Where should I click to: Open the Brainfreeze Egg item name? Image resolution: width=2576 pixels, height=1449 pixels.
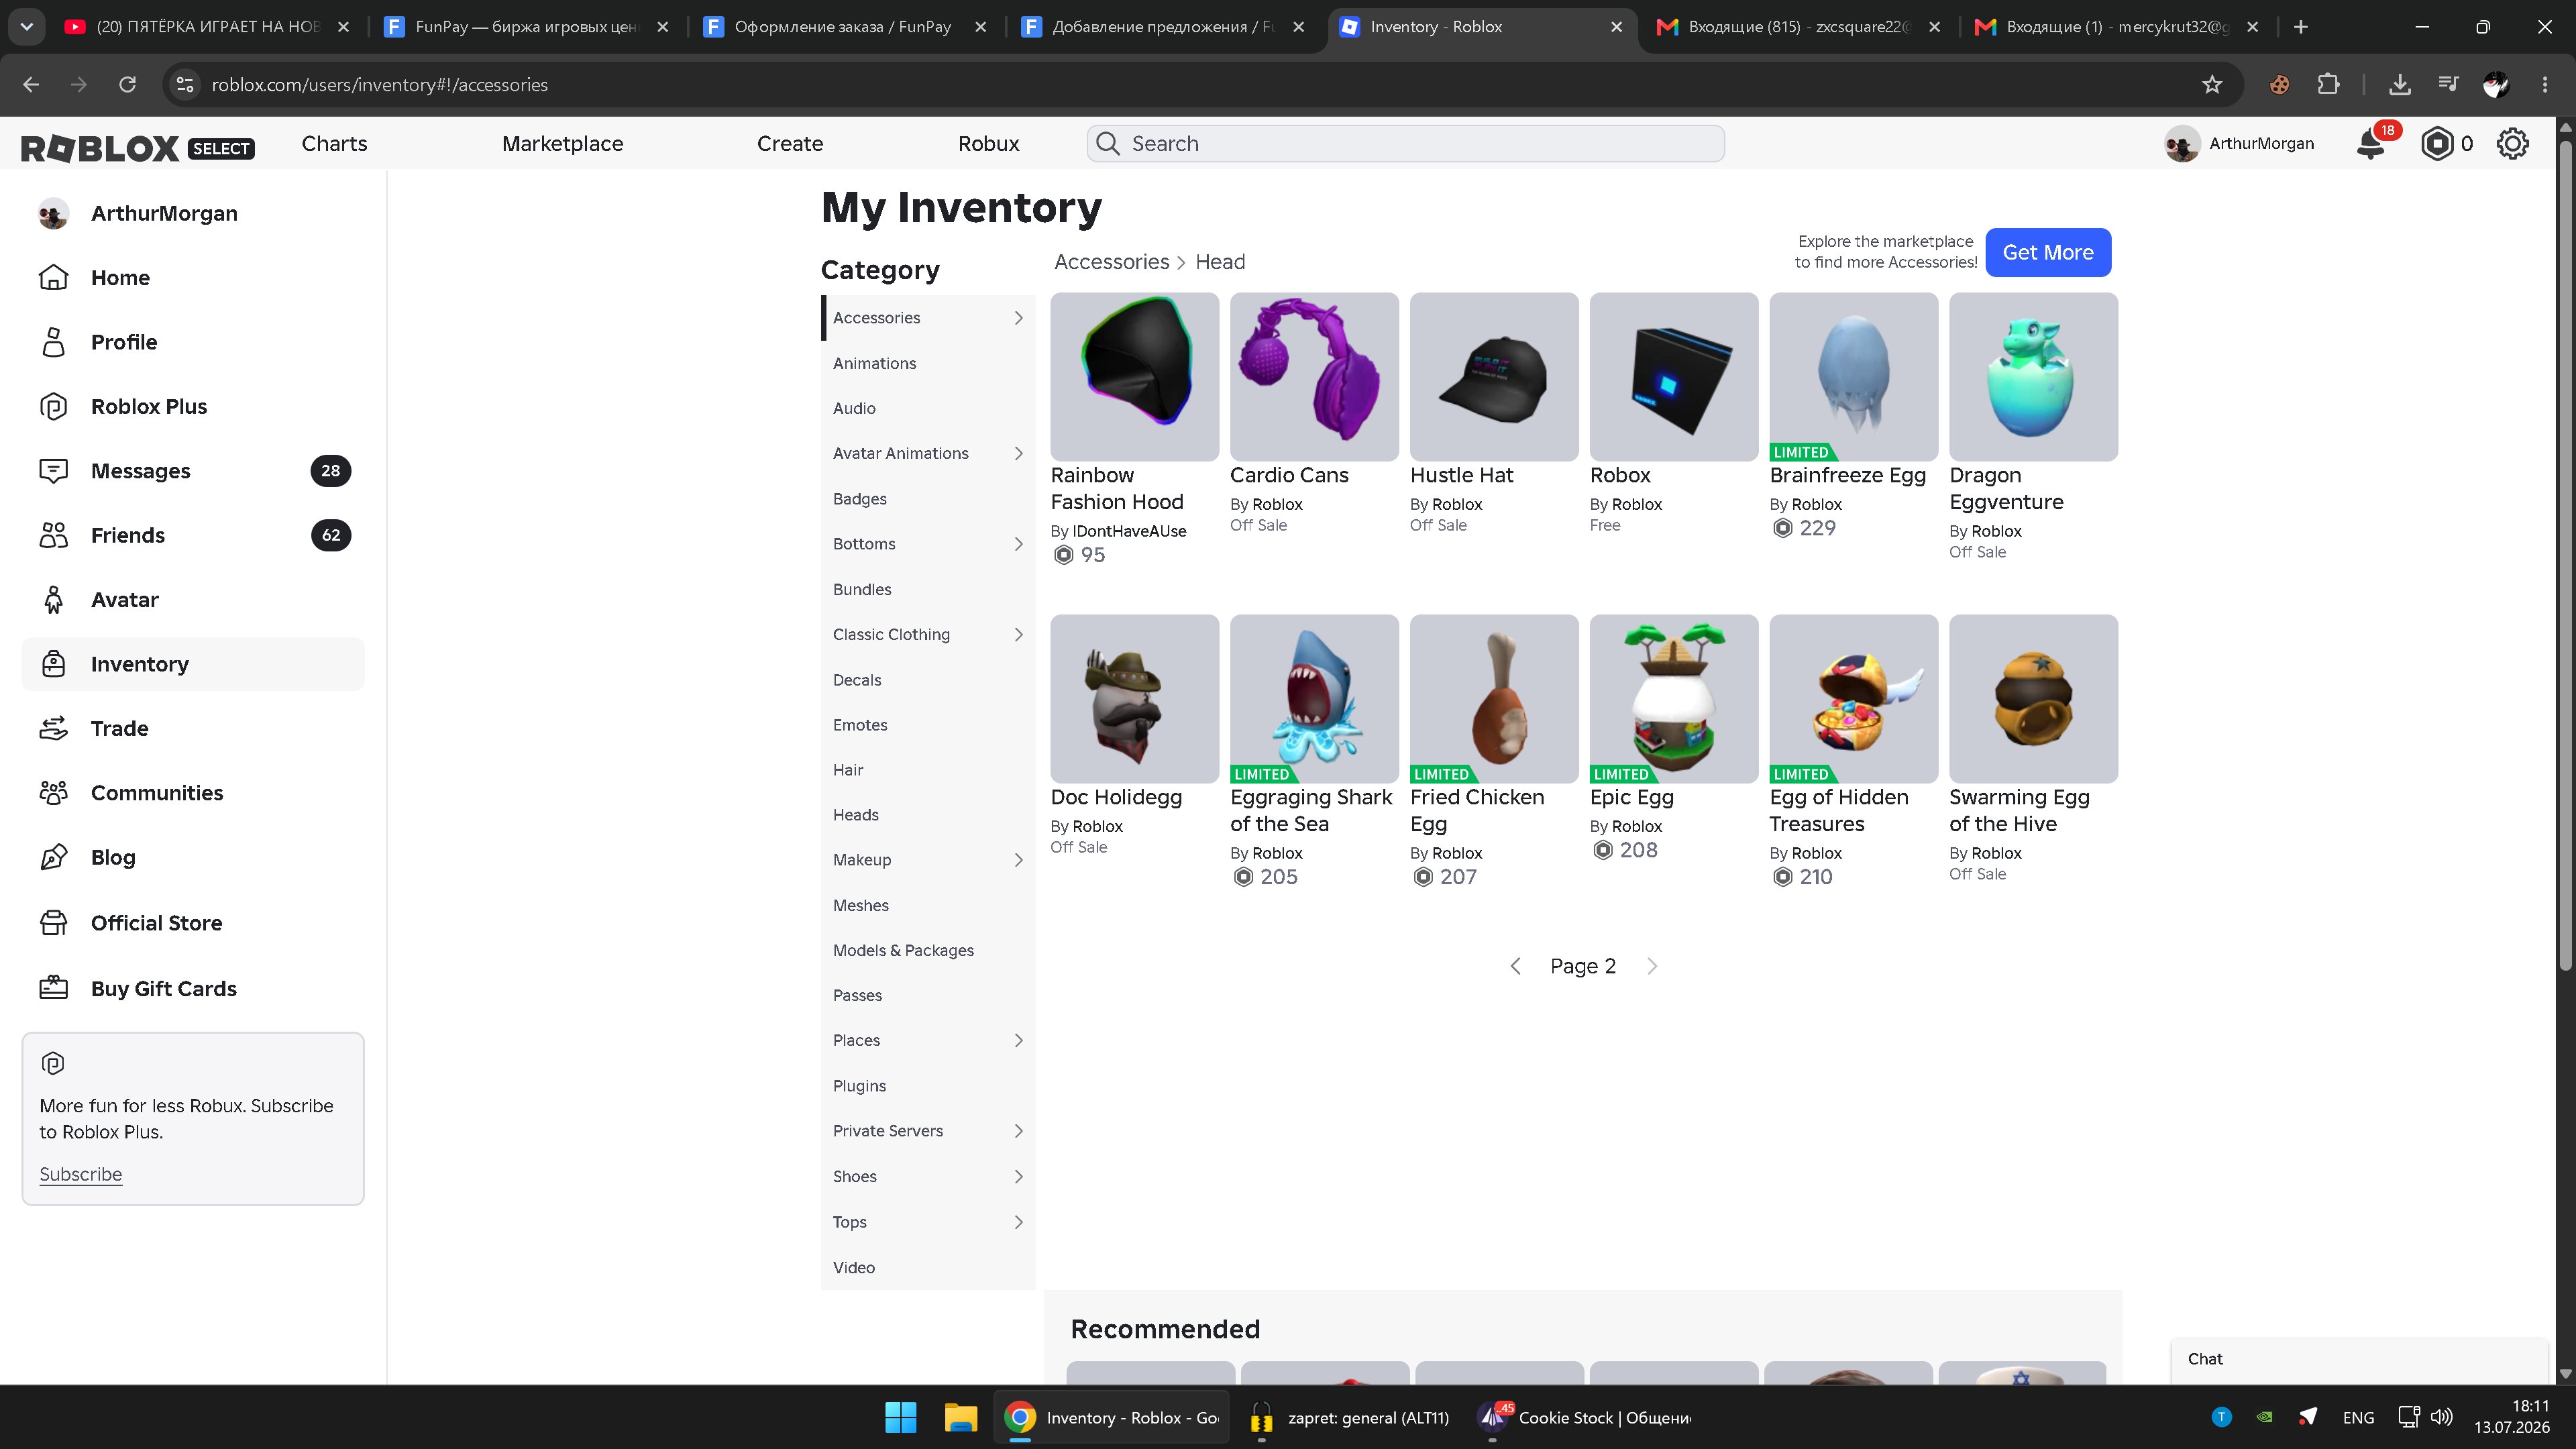[x=1847, y=475]
